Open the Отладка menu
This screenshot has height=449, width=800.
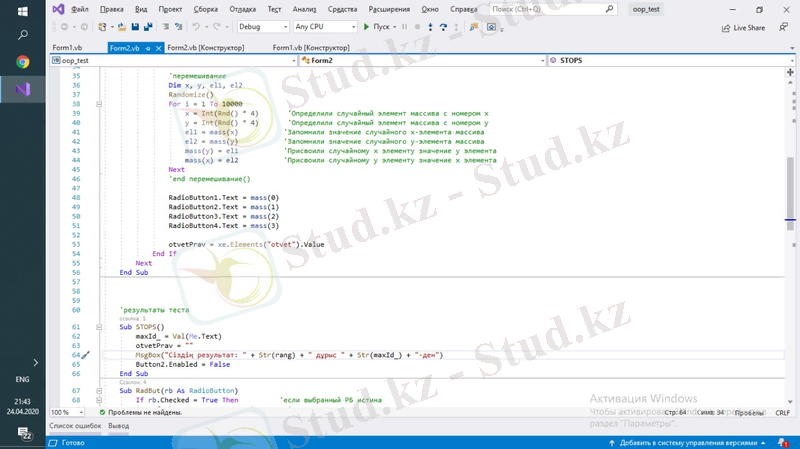coord(242,9)
